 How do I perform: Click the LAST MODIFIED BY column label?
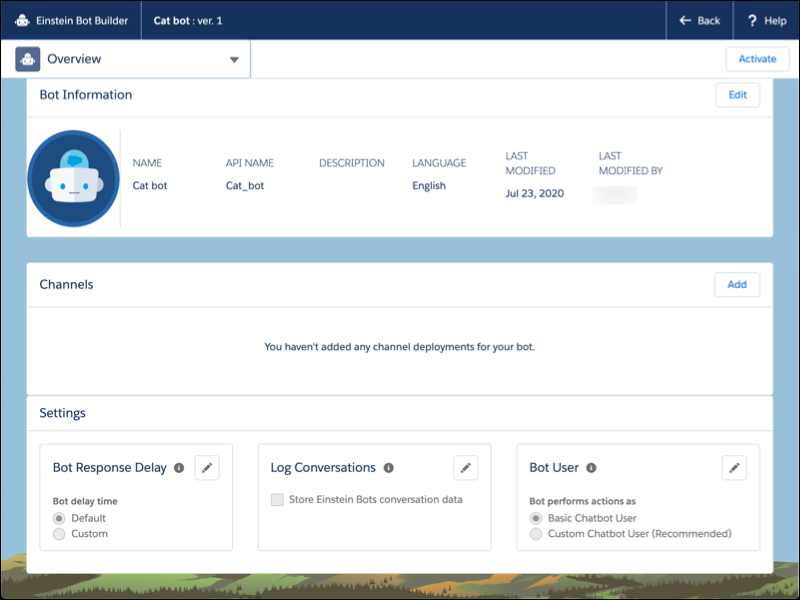(x=631, y=163)
